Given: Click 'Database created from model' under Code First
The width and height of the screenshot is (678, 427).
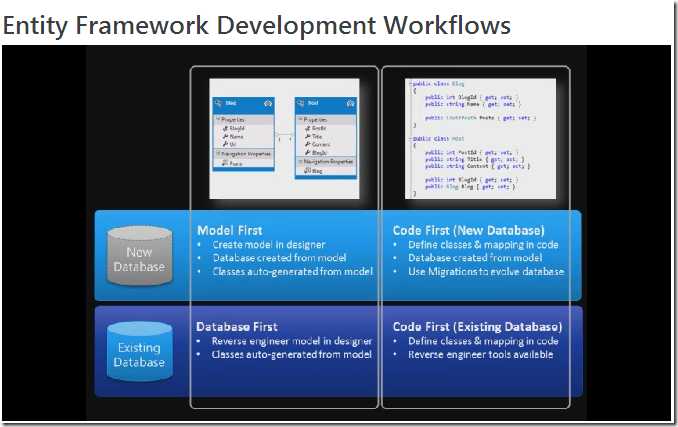Looking at the screenshot, I should pos(475,258).
